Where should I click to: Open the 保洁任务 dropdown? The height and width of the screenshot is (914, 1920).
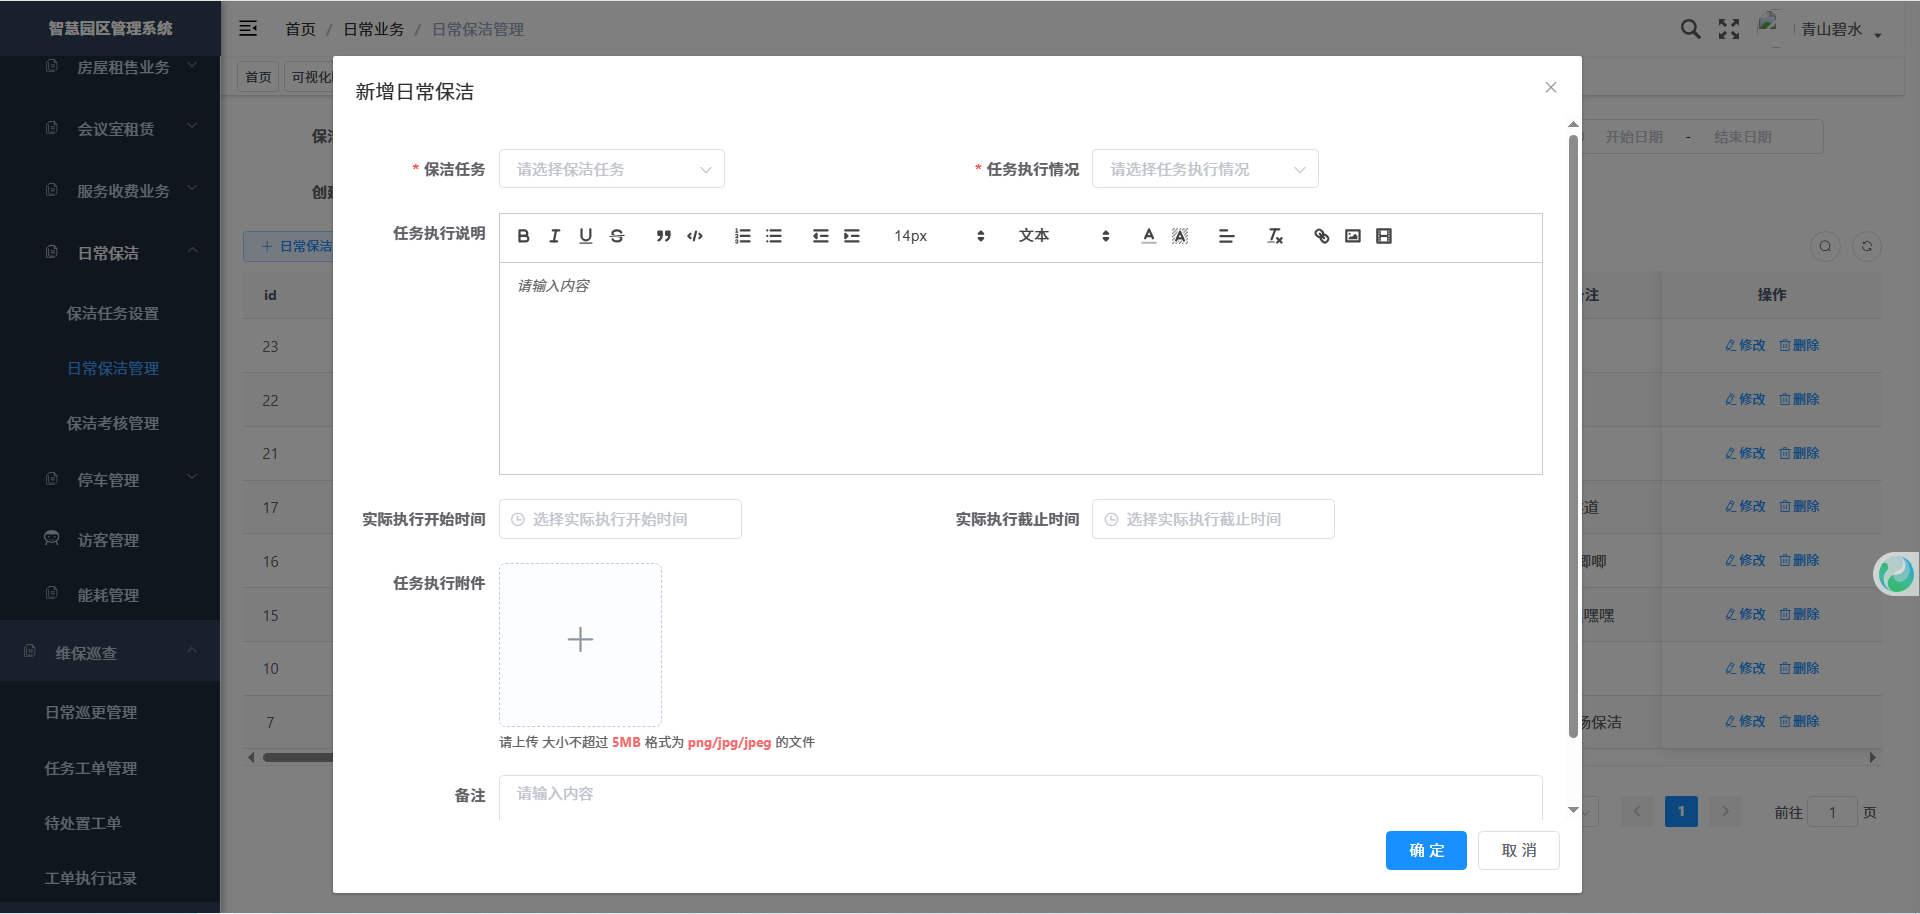[x=611, y=169]
